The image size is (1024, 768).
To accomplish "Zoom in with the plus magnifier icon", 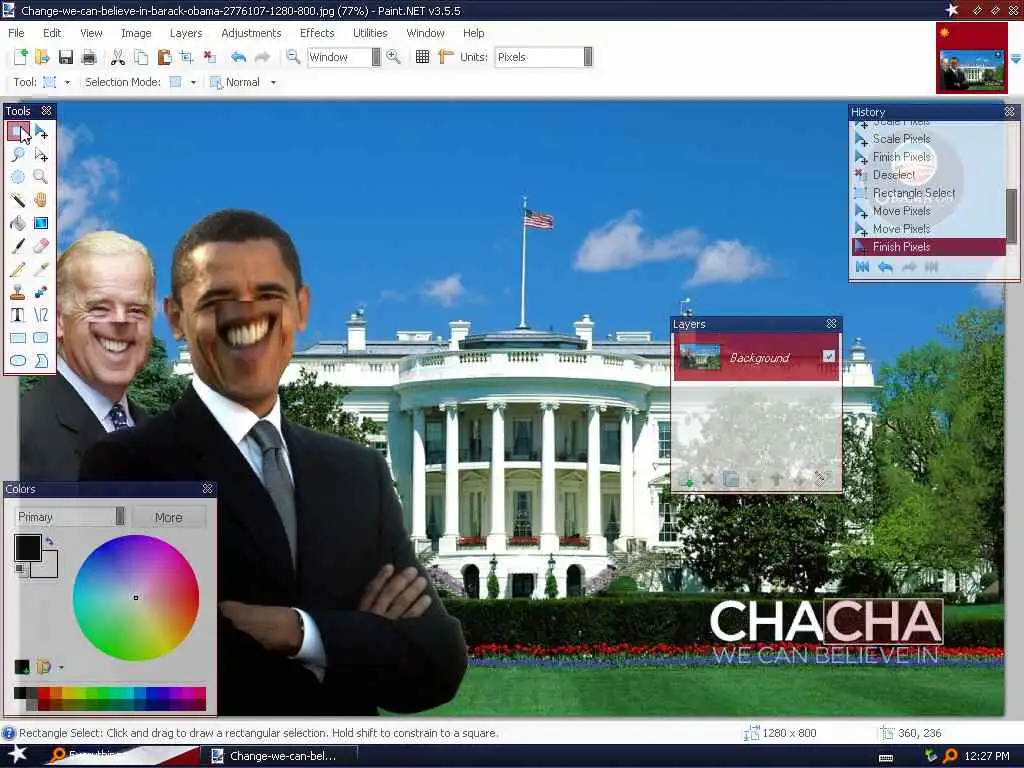I will pos(393,57).
